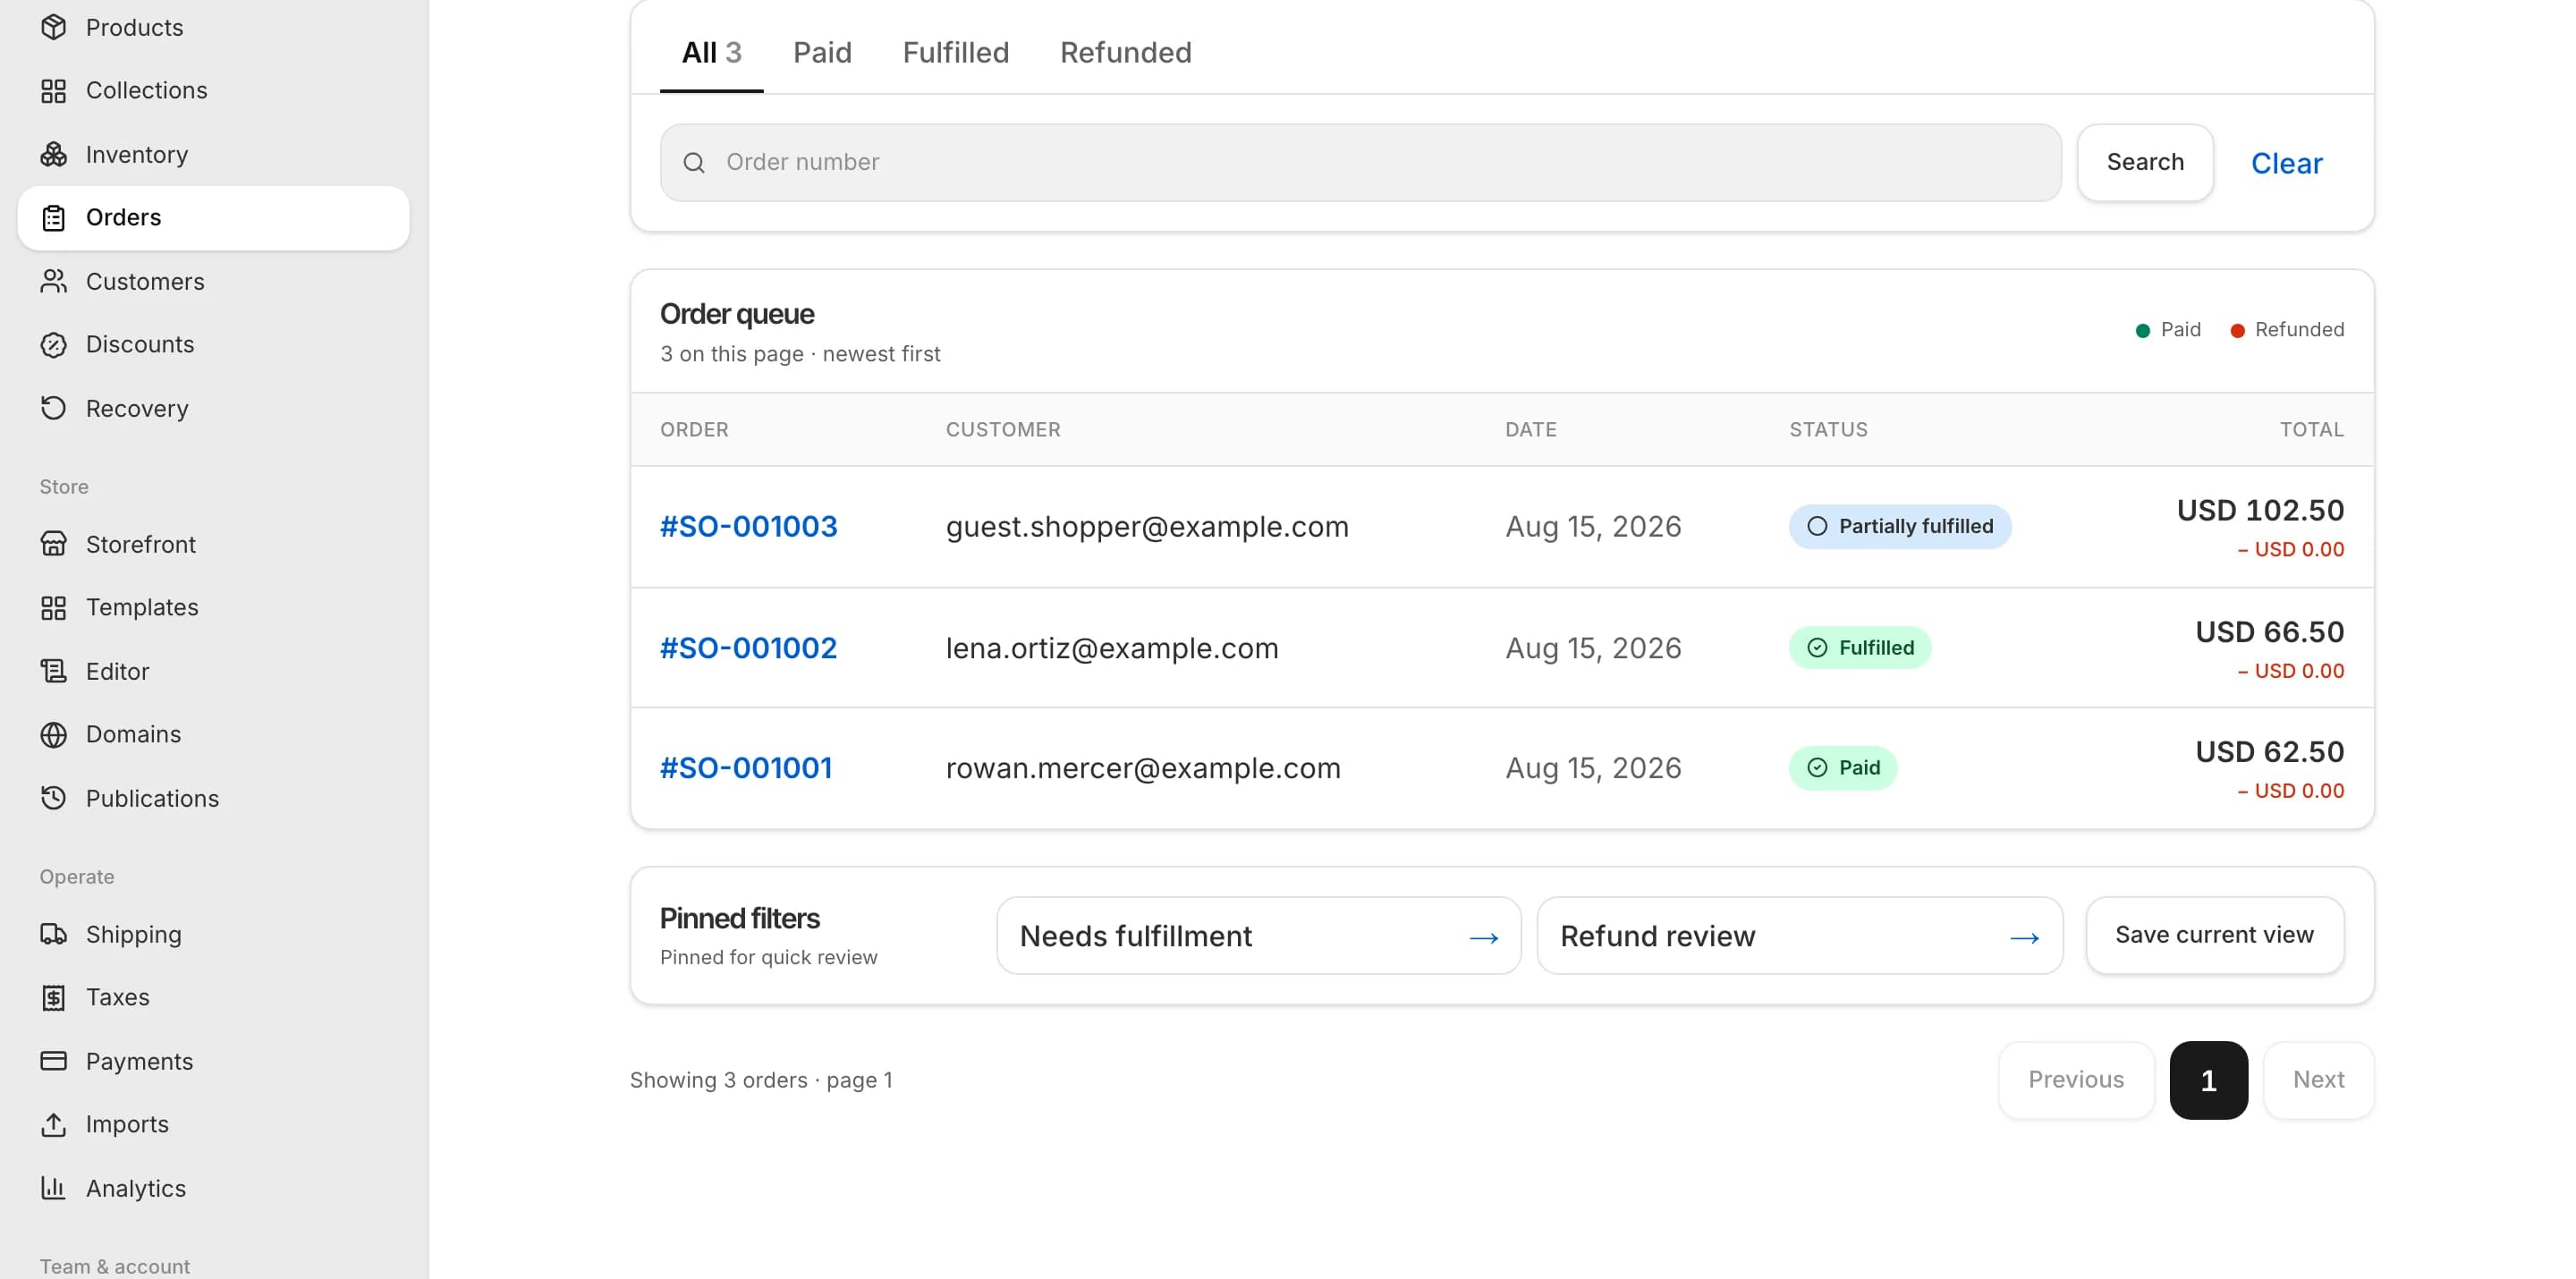The width and height of the screenshot is (2576, 1279).
Task: Open Products via its box icon
Action: tap(53, 27)
